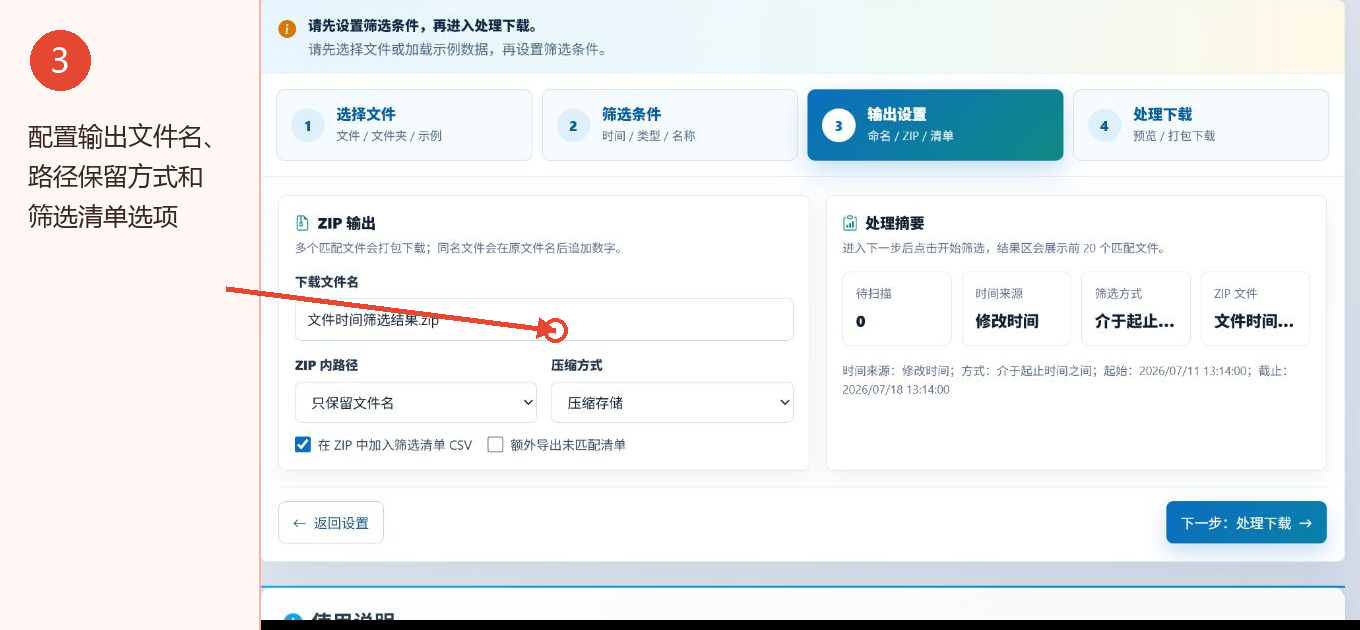Screen dimensions: 1360x630
Task: Enable 额外导出未匹配清单 checkbox
Action: point(495,445)
